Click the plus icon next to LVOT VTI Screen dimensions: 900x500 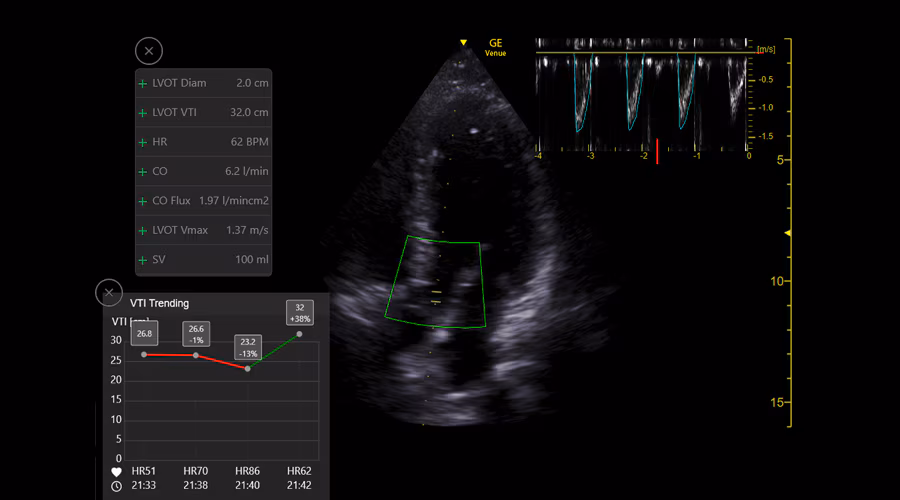(143, 113)
